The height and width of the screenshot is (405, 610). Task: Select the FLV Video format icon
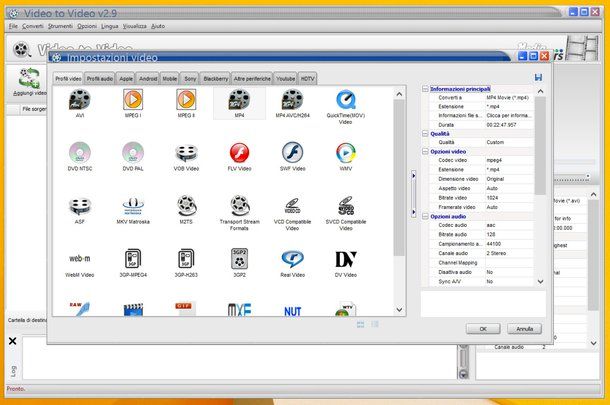point(239,153)
